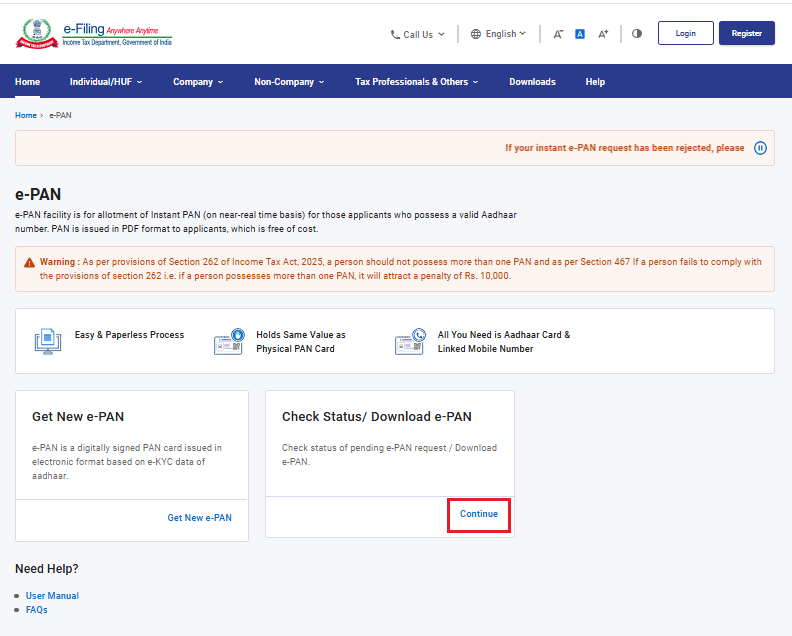The width and height of the screenshot is (792, 636).
Task: Go to the Home tab in navigation
Action: [27, 82]
